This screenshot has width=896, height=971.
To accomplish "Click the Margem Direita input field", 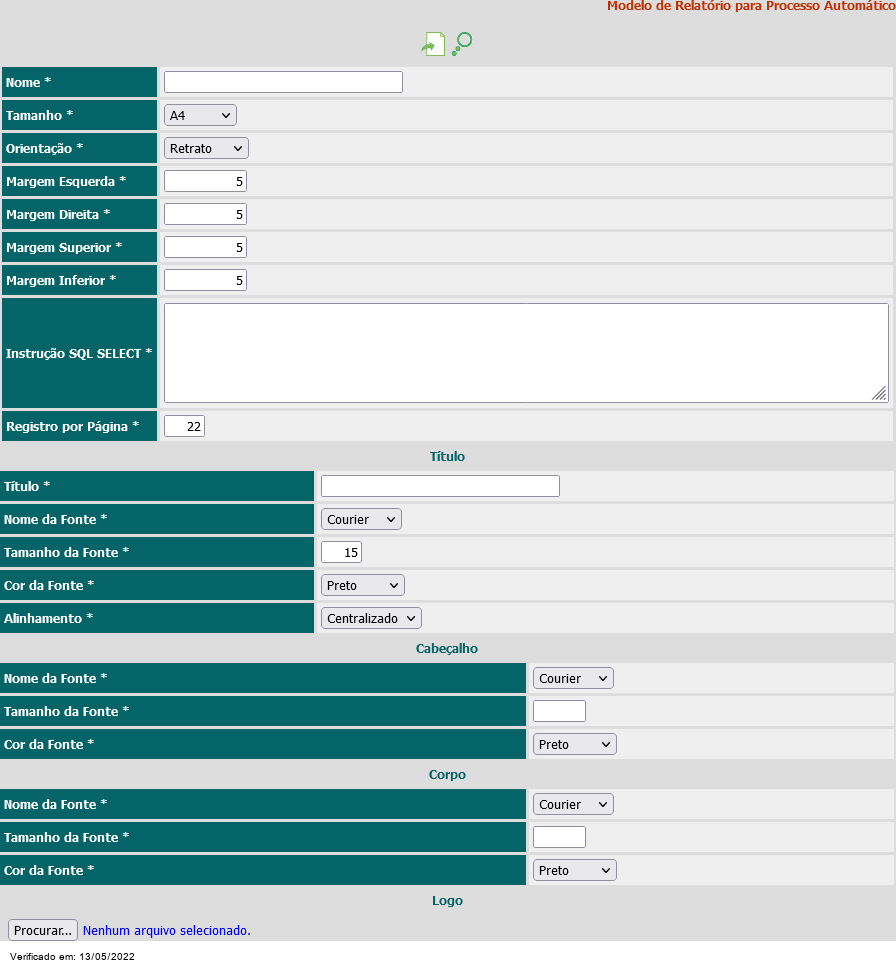I will (205, 214).
